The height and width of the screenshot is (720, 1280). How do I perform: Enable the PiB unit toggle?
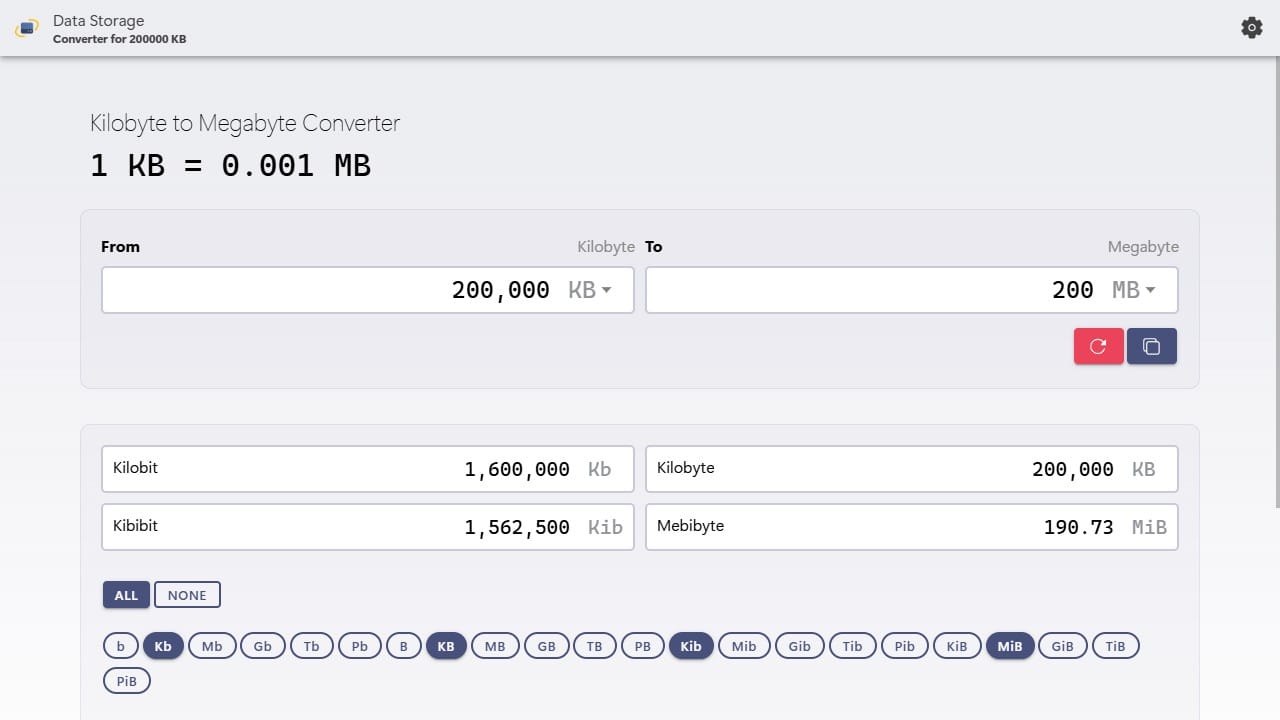126,681
